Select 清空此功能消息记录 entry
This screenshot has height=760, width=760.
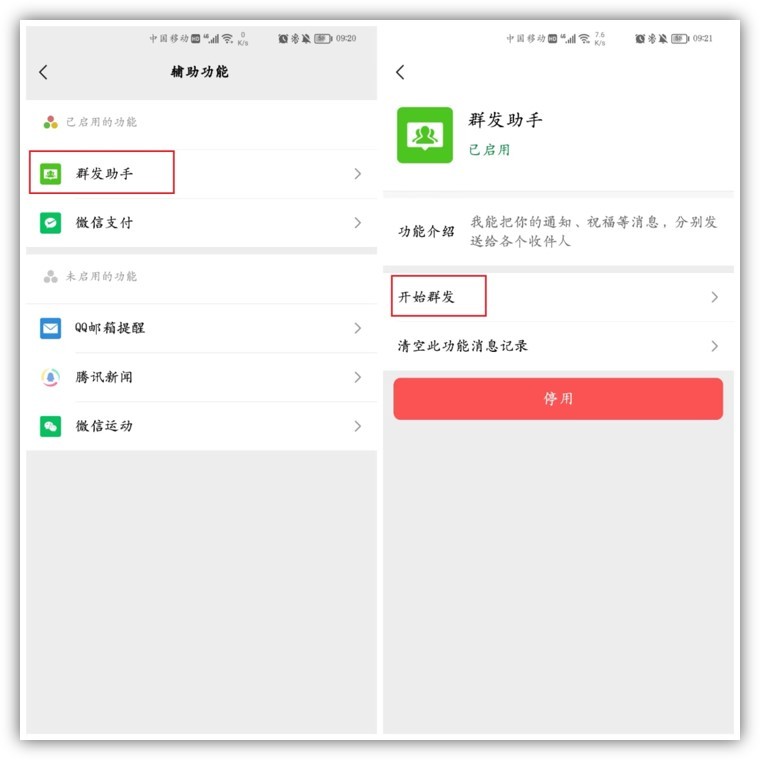(558, 346)
